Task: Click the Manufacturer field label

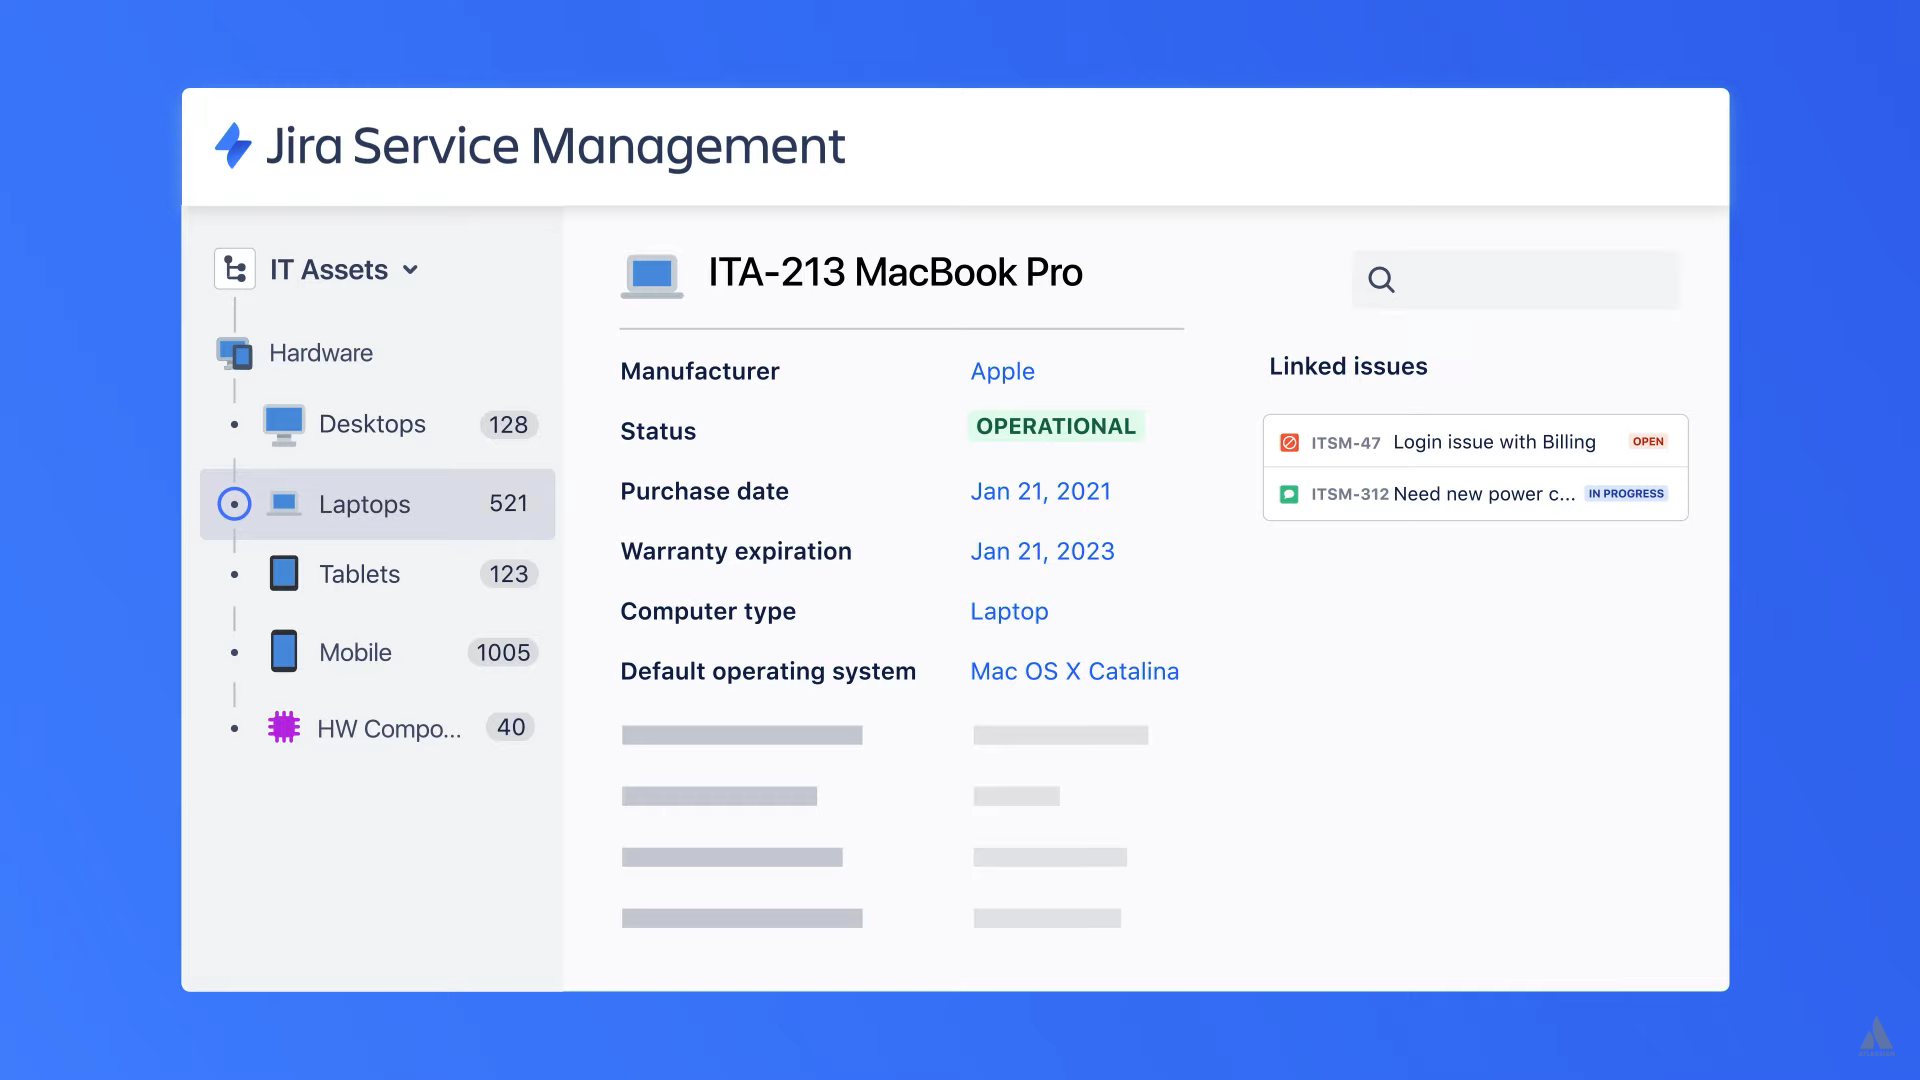Action: (x=699, y=371)
